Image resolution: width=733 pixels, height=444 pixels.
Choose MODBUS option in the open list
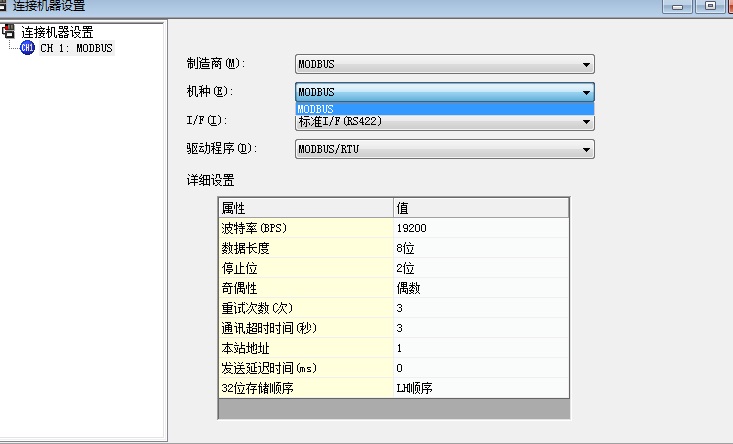tap(444, 109)
